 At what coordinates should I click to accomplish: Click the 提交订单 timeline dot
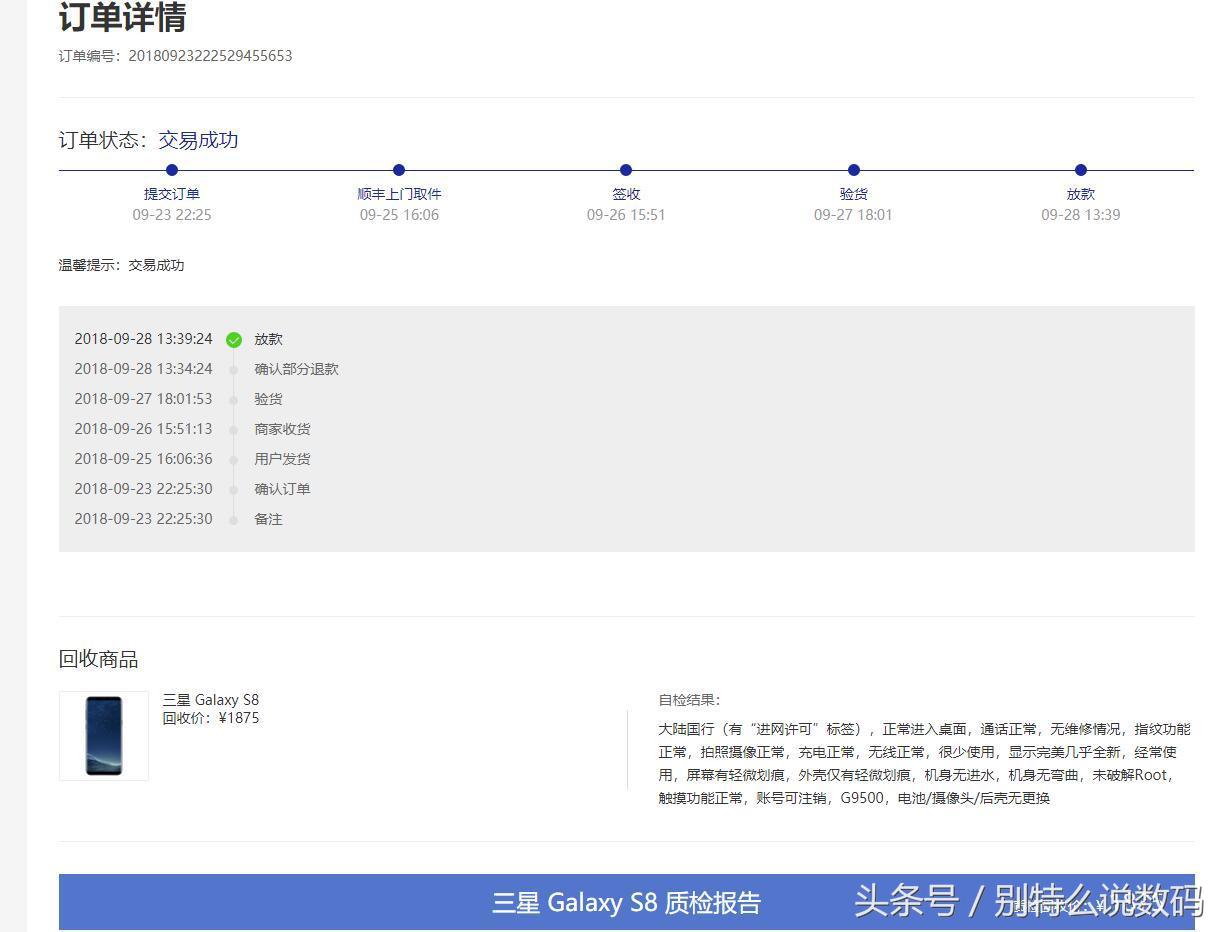[171, 170]
